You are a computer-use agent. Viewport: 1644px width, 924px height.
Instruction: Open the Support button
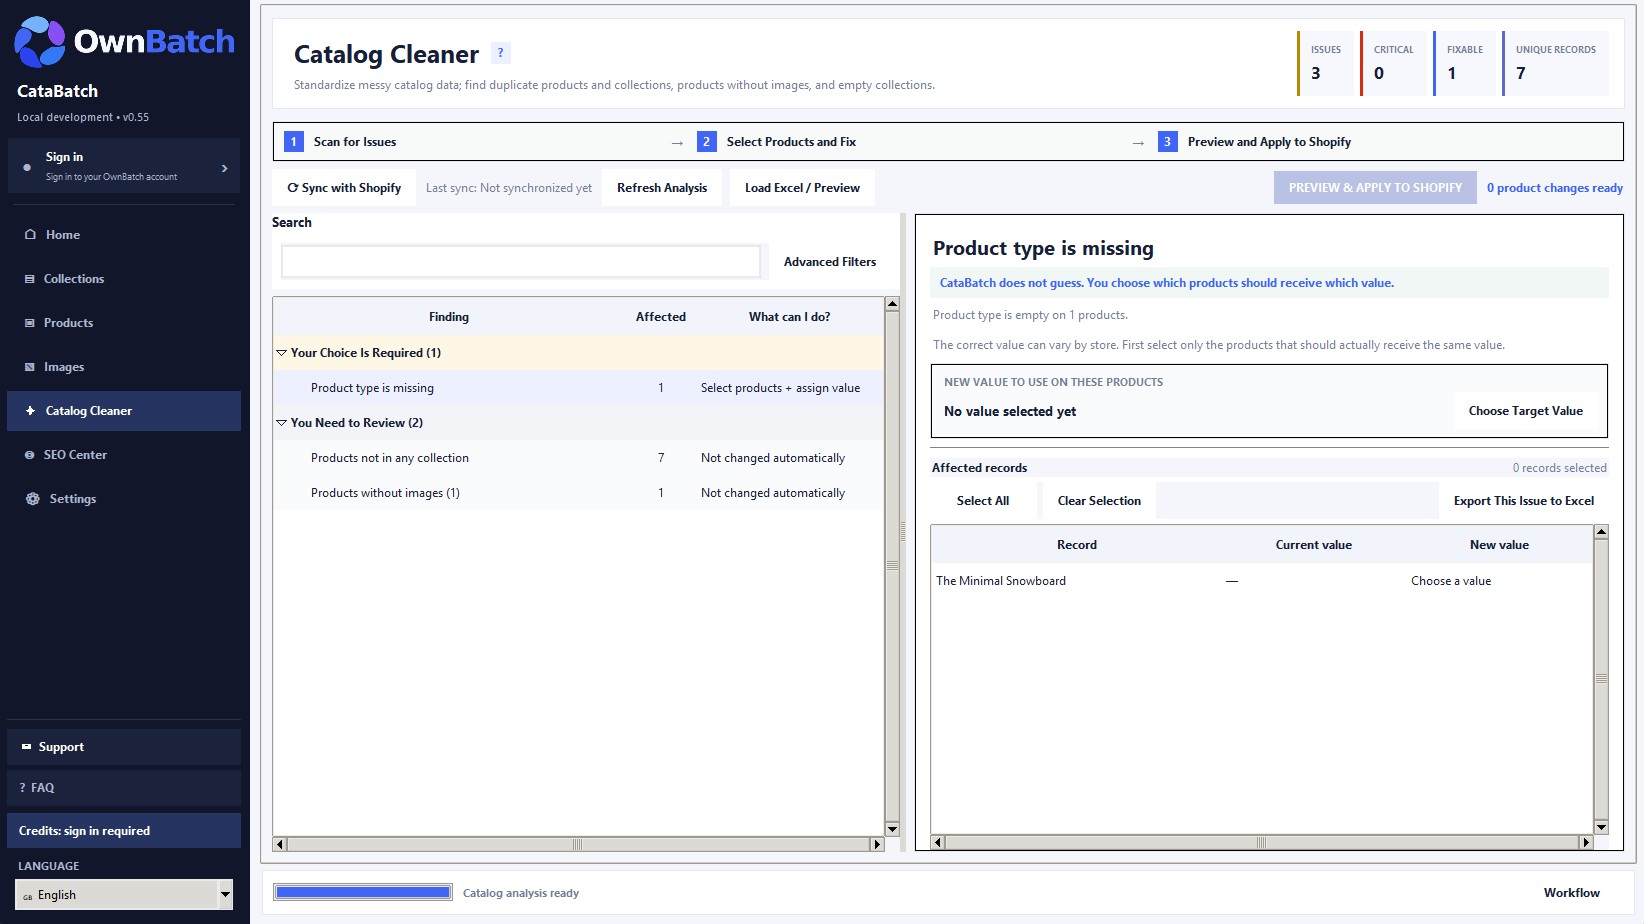(x=124, y=747)
